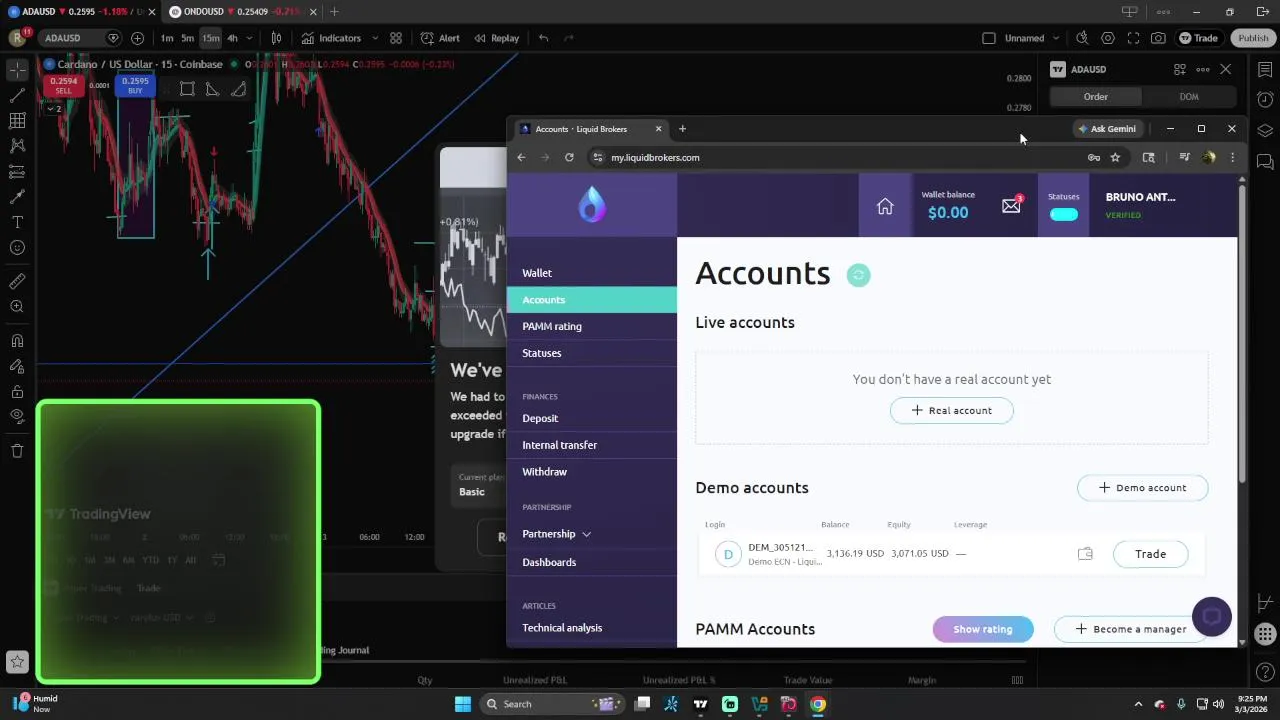Select the text annotation tool in the drawing sidebar
Image resolution: width=1280 pixels, height=720 pixels.
17,222
